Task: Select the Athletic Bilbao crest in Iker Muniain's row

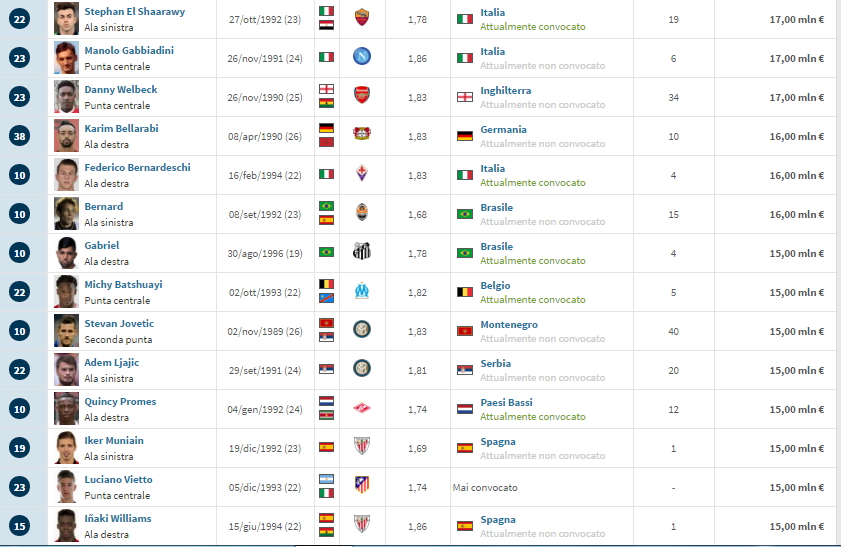Action: point(362,446)
